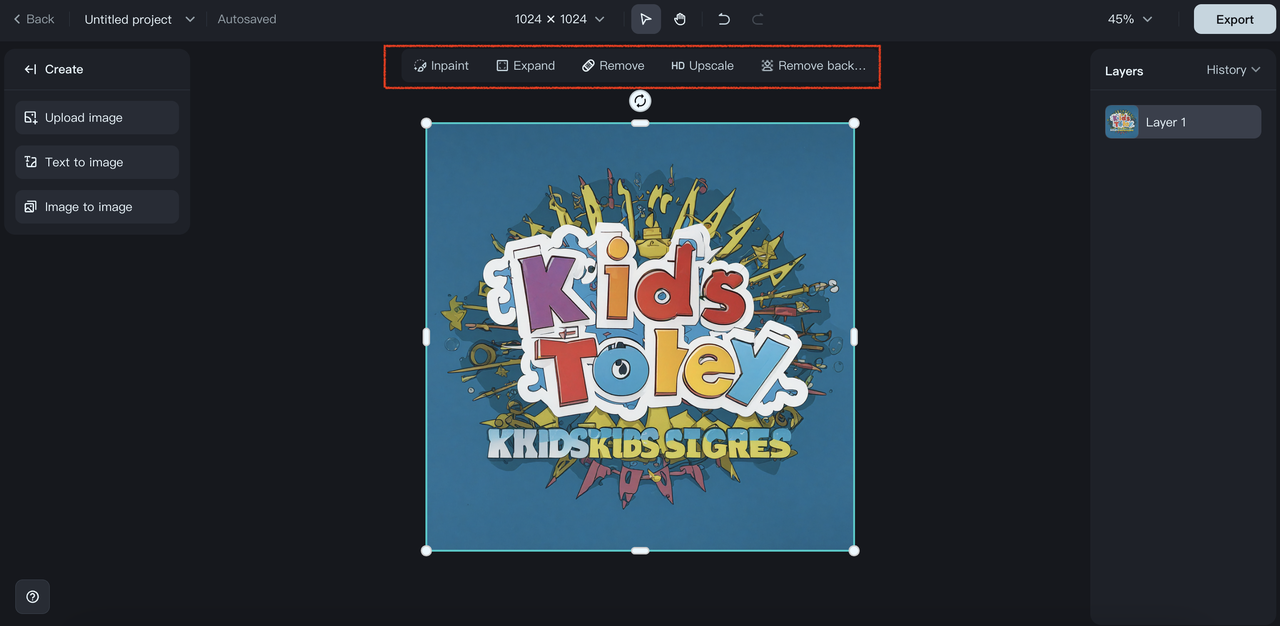Select the Remove eraser tool

tap(613, 66)
